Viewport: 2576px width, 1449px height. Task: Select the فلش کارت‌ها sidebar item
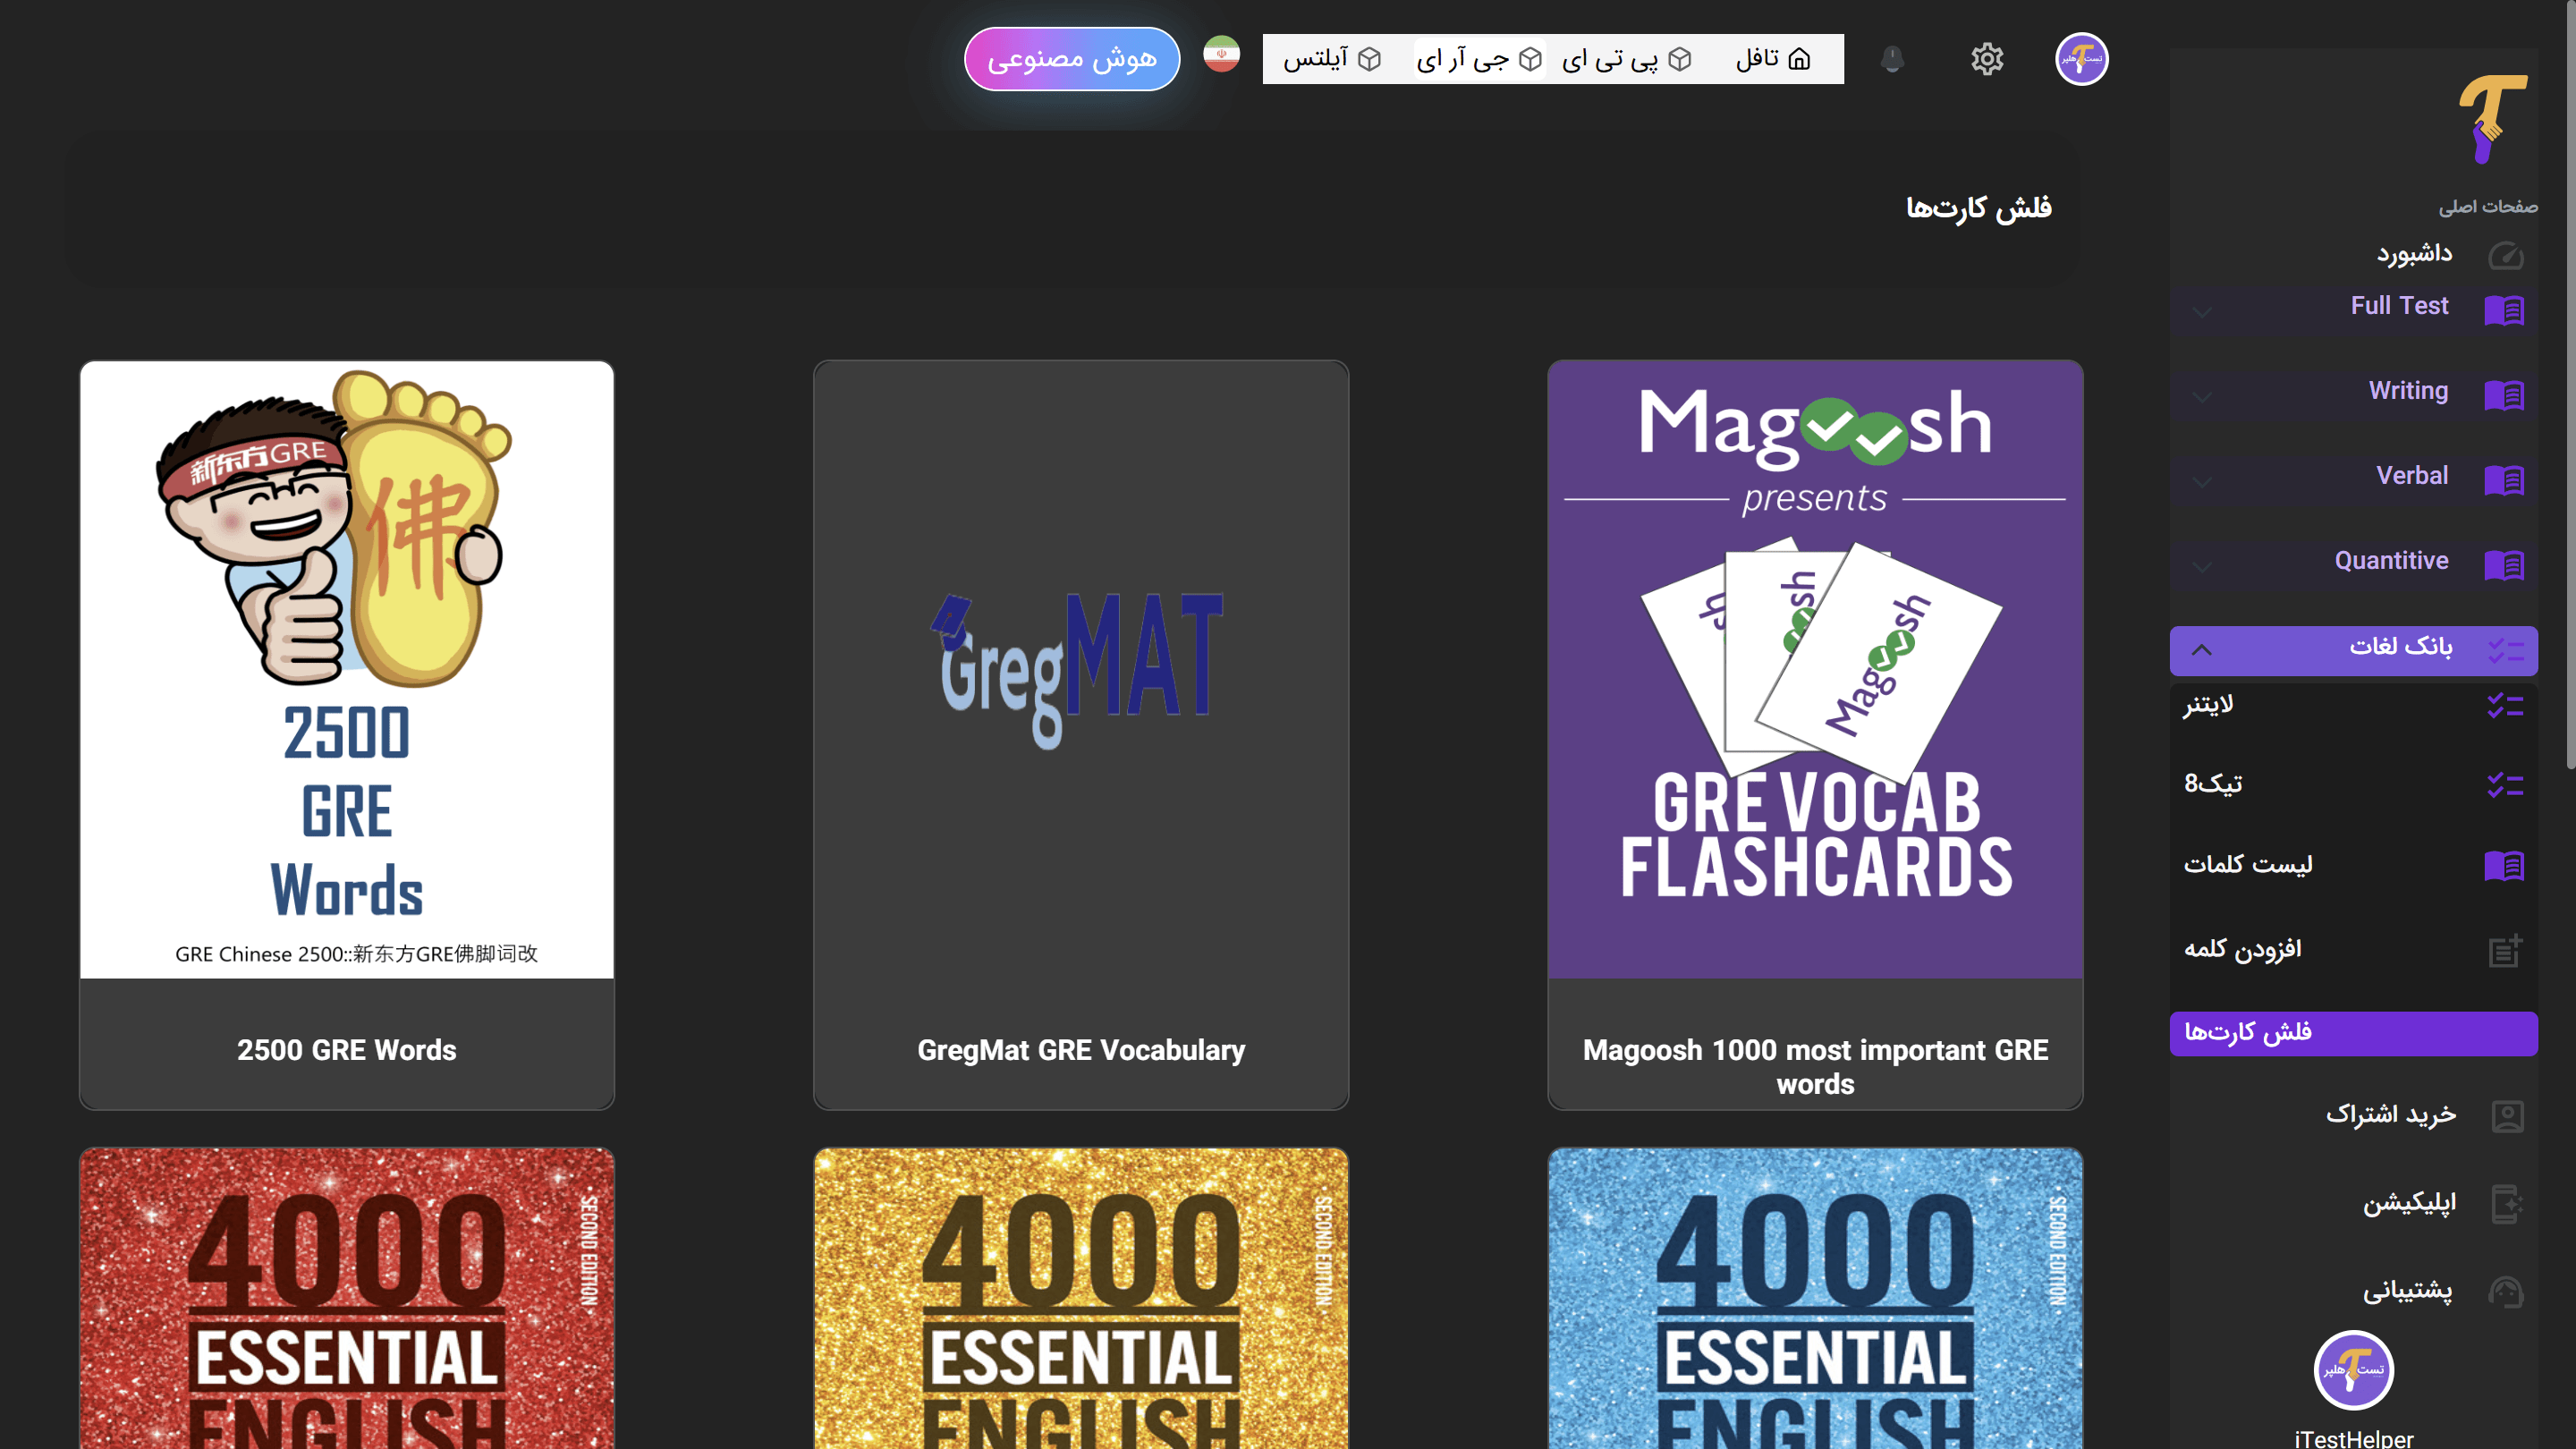coord(2352,1033)
